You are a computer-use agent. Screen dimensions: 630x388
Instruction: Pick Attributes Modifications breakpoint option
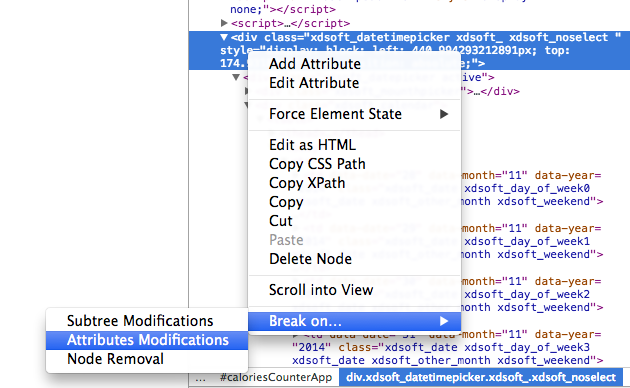click(x=147, y=340)
